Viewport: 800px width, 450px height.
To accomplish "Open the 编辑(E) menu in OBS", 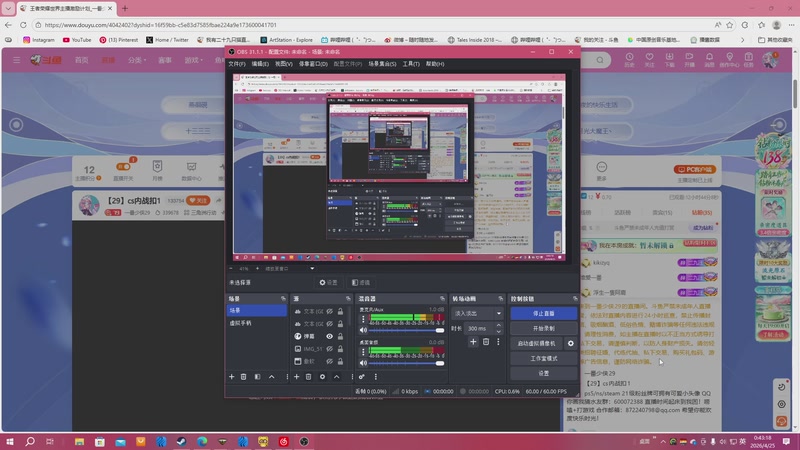I will tap(260, 64).
